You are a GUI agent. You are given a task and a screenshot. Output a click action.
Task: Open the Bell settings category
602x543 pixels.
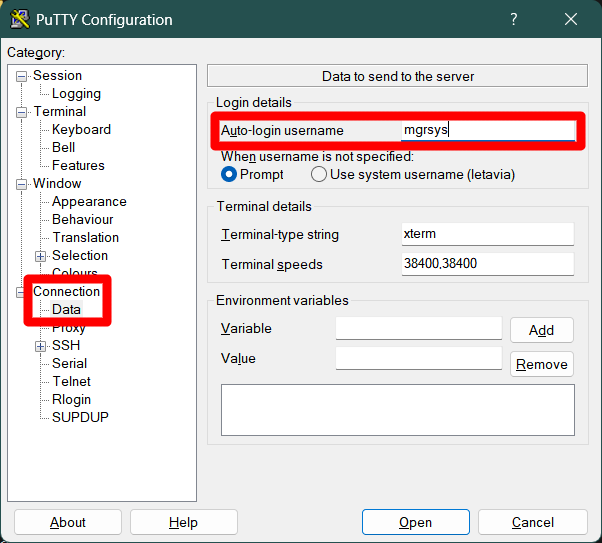[x=63, y=147]
